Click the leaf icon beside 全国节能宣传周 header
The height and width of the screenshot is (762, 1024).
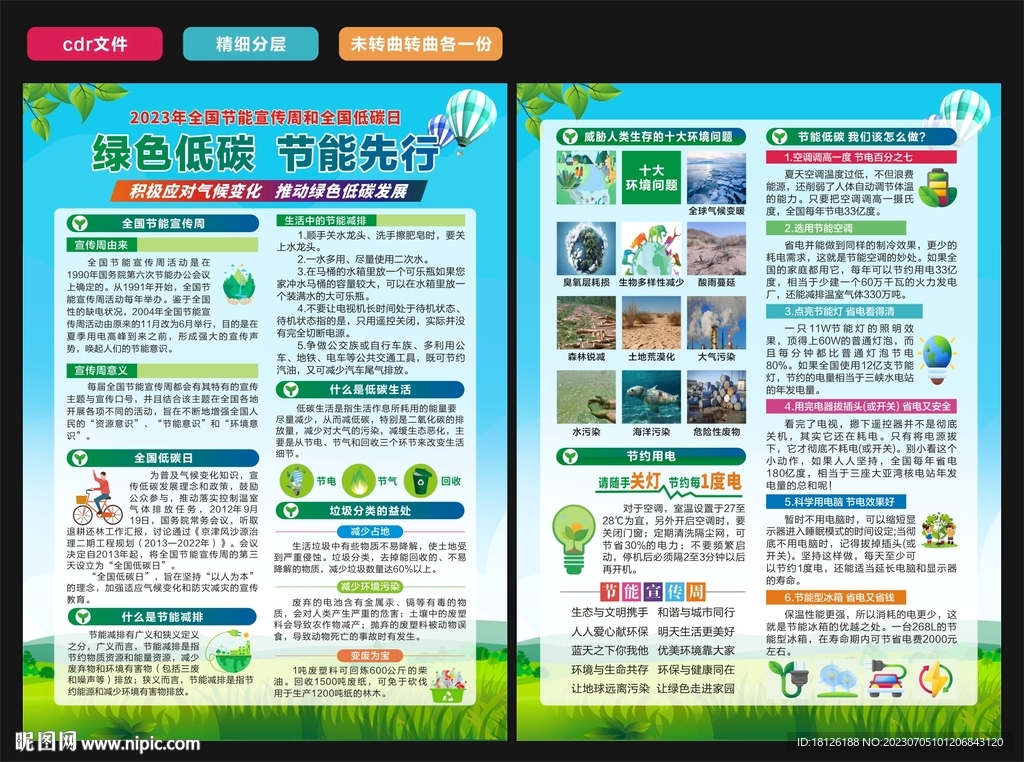point(80,223)
